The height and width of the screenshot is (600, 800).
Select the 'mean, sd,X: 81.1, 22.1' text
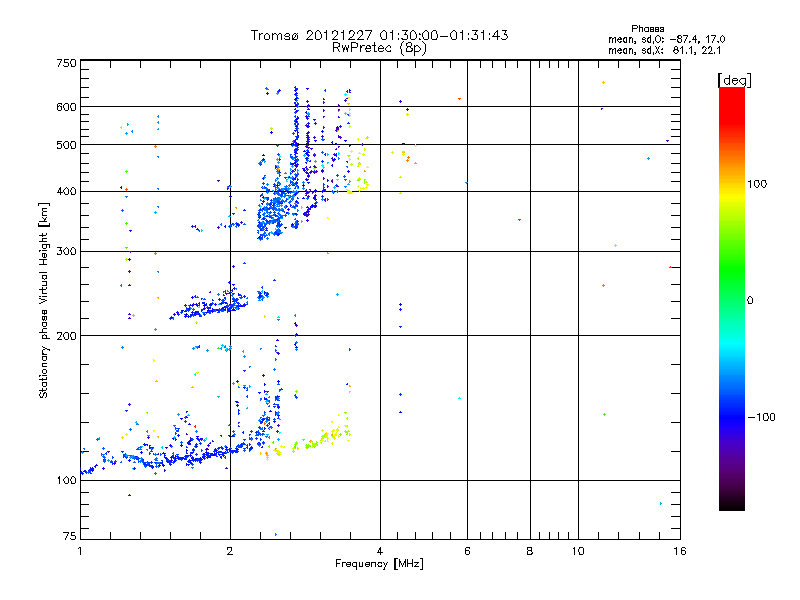[x=664, y=50]
